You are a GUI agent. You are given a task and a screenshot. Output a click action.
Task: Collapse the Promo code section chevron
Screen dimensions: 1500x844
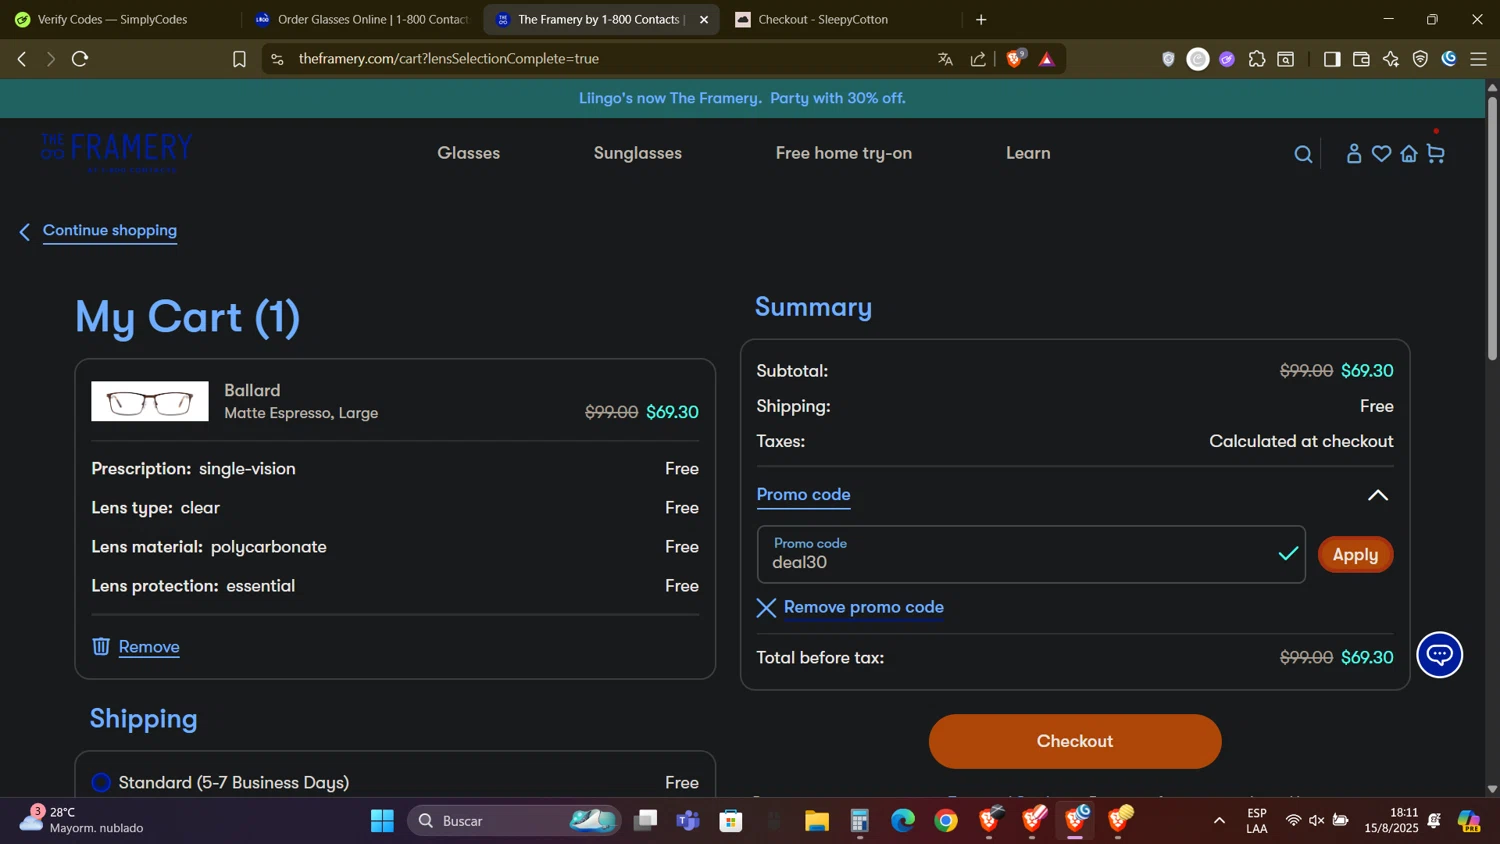point(1378,495)
